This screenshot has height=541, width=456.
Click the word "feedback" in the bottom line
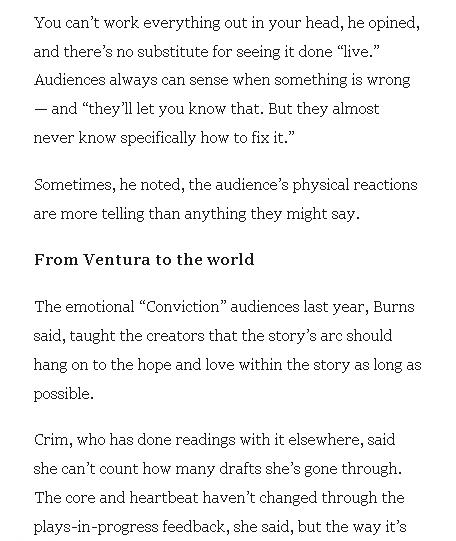pos(194,527)
